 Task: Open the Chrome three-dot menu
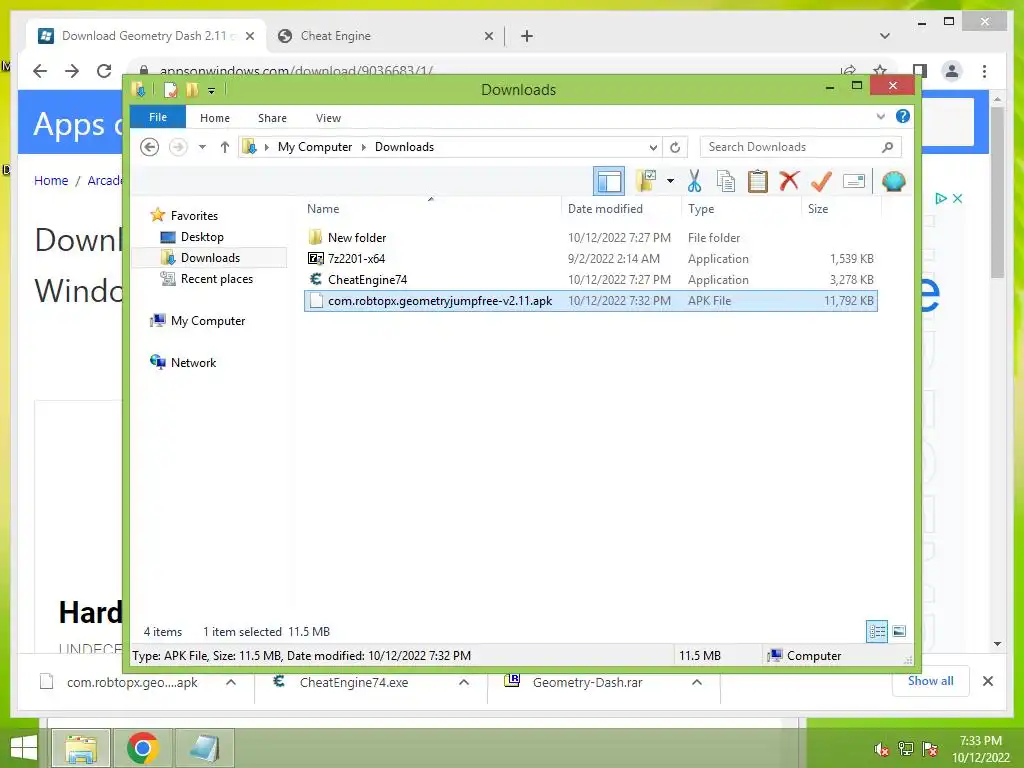point(984,71)
